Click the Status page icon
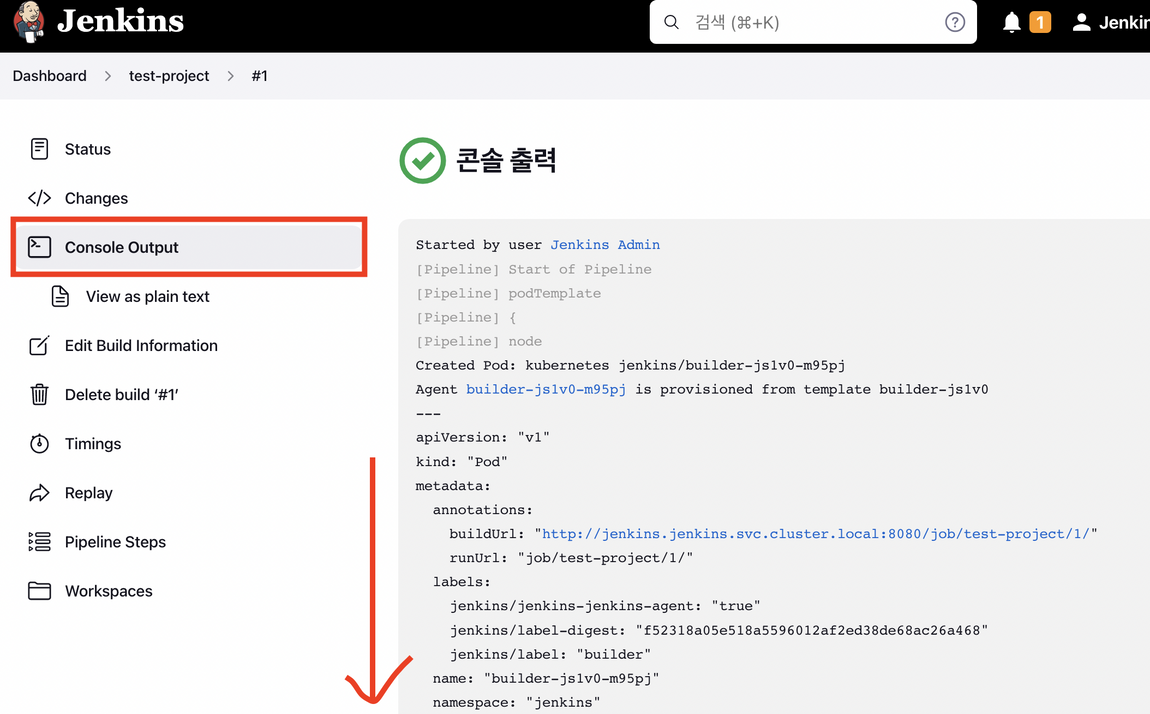This screenshot has width=1150, height=714. (40, 149)
